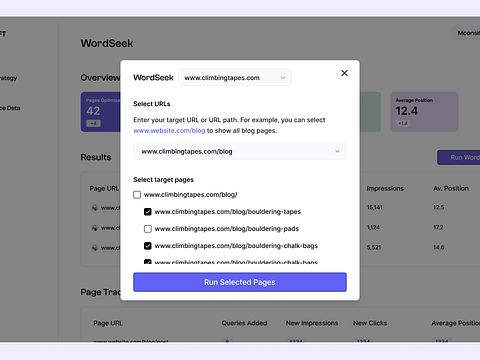Click the www.climbingtapes.com/blog/bouldering-pads label
The image size is (480, 360).
coord(227,229)
